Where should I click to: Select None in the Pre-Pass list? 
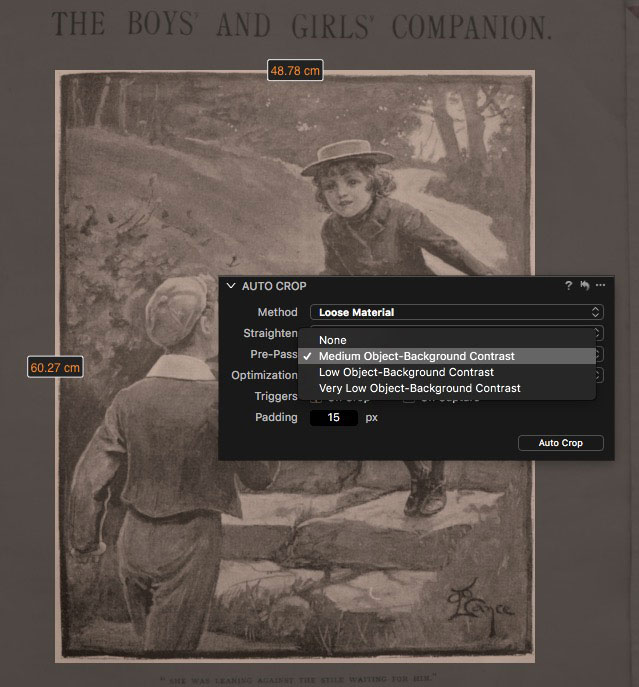coord(447,340)
